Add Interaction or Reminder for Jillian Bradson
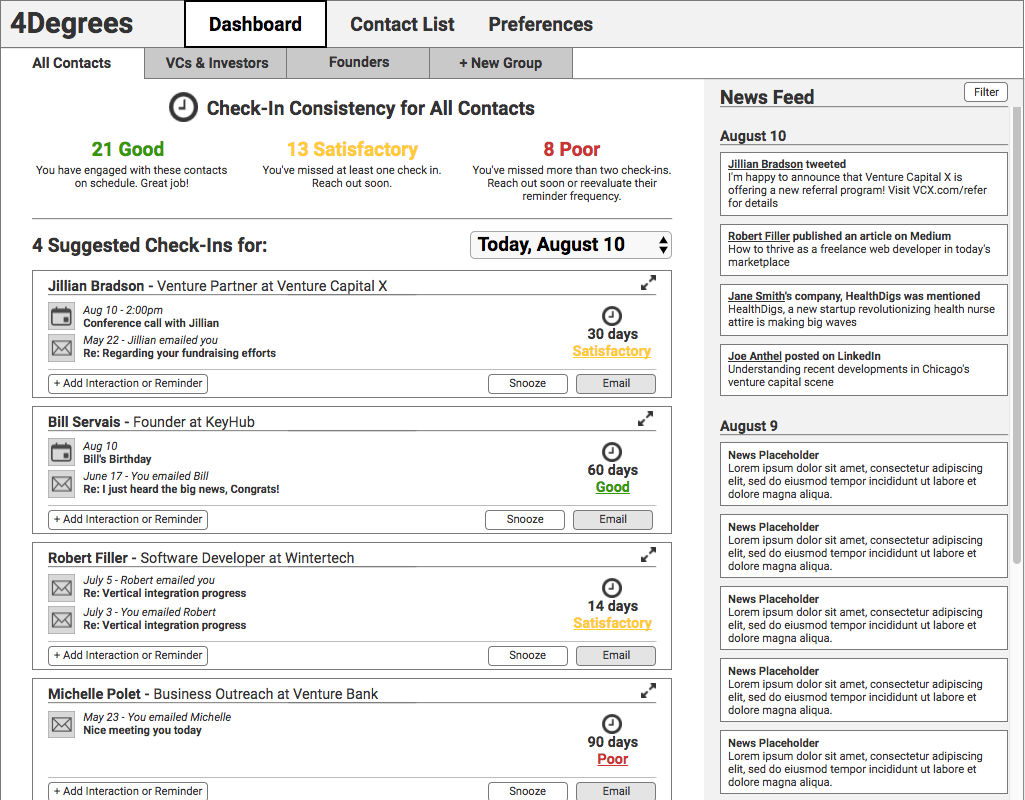This screenshot has height=800, width=1025. [128, 384]
